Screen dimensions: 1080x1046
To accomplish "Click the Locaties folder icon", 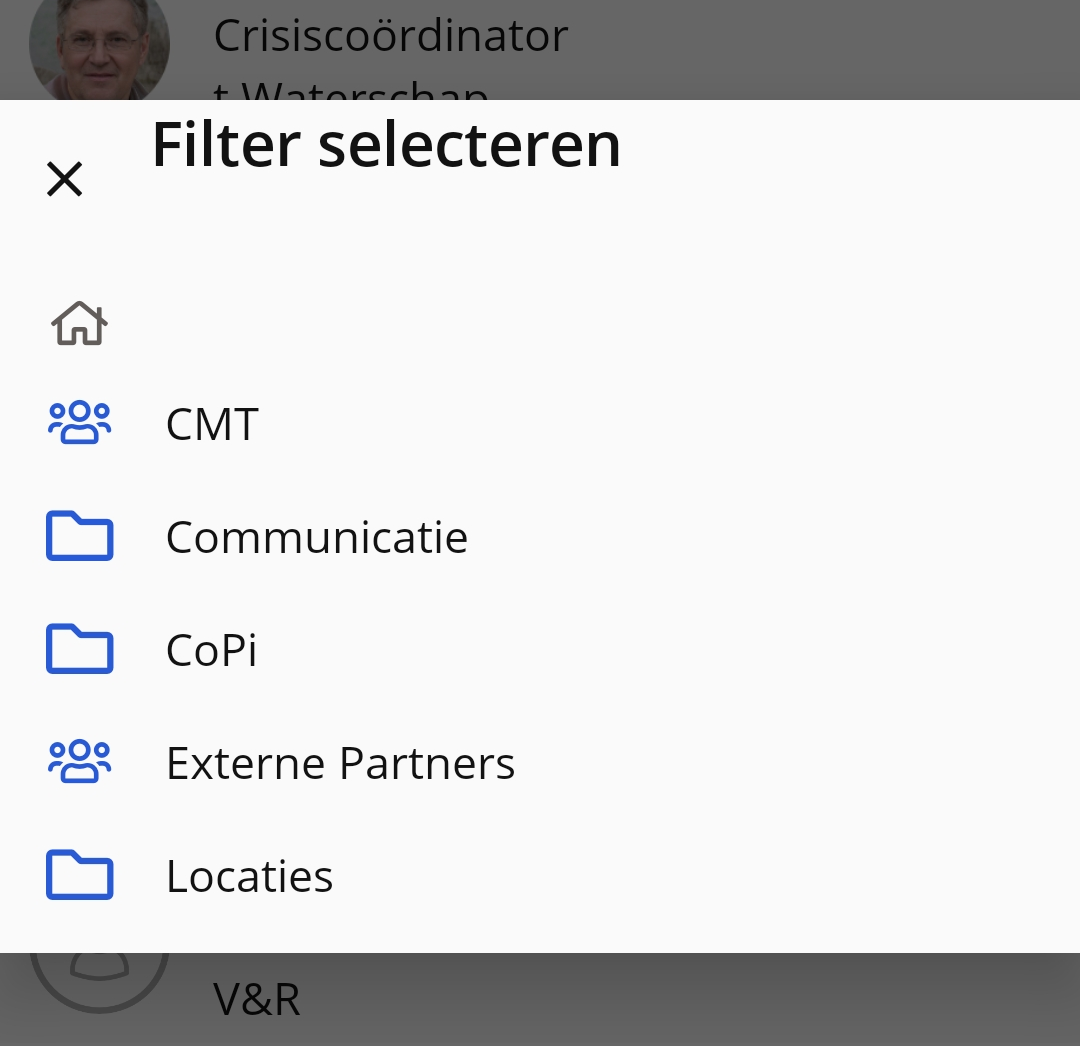I will coord(79,875).
